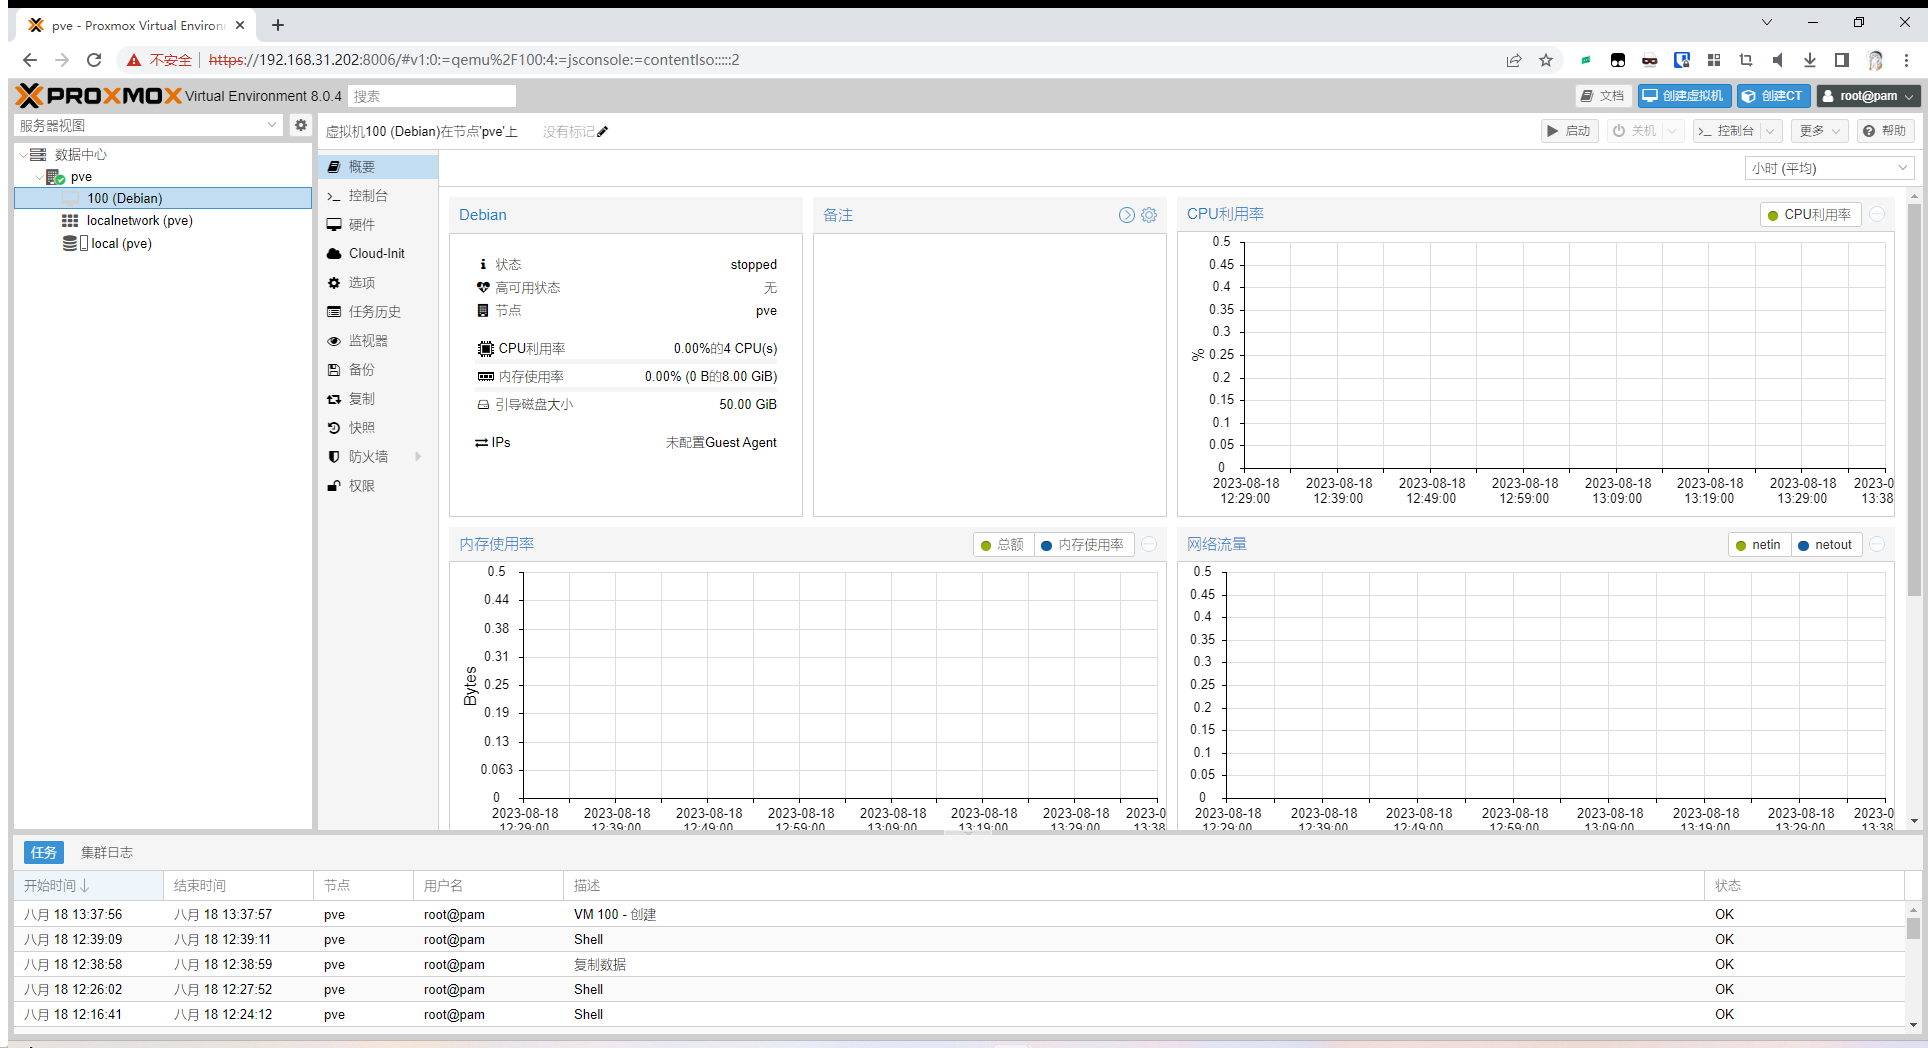Click the Create VM button

click(1684, 96)
